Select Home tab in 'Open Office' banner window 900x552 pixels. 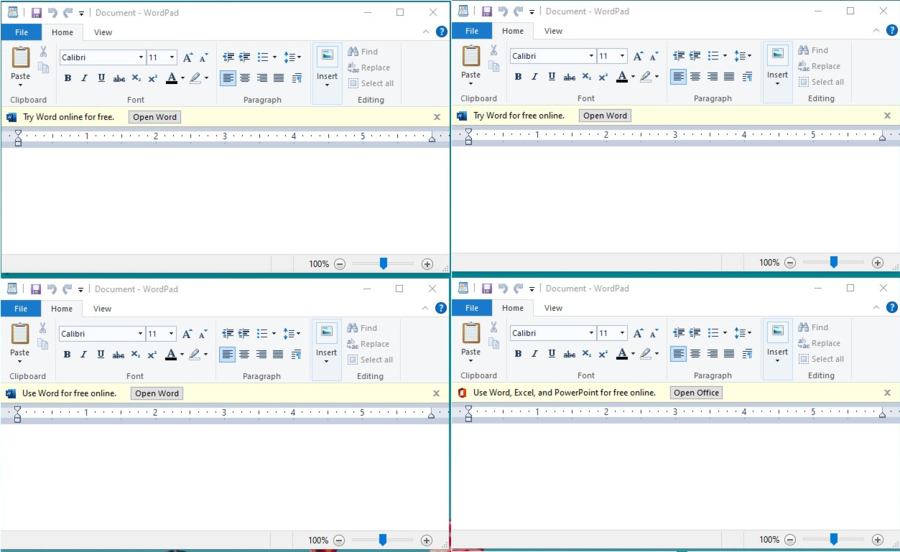point(513,308)
